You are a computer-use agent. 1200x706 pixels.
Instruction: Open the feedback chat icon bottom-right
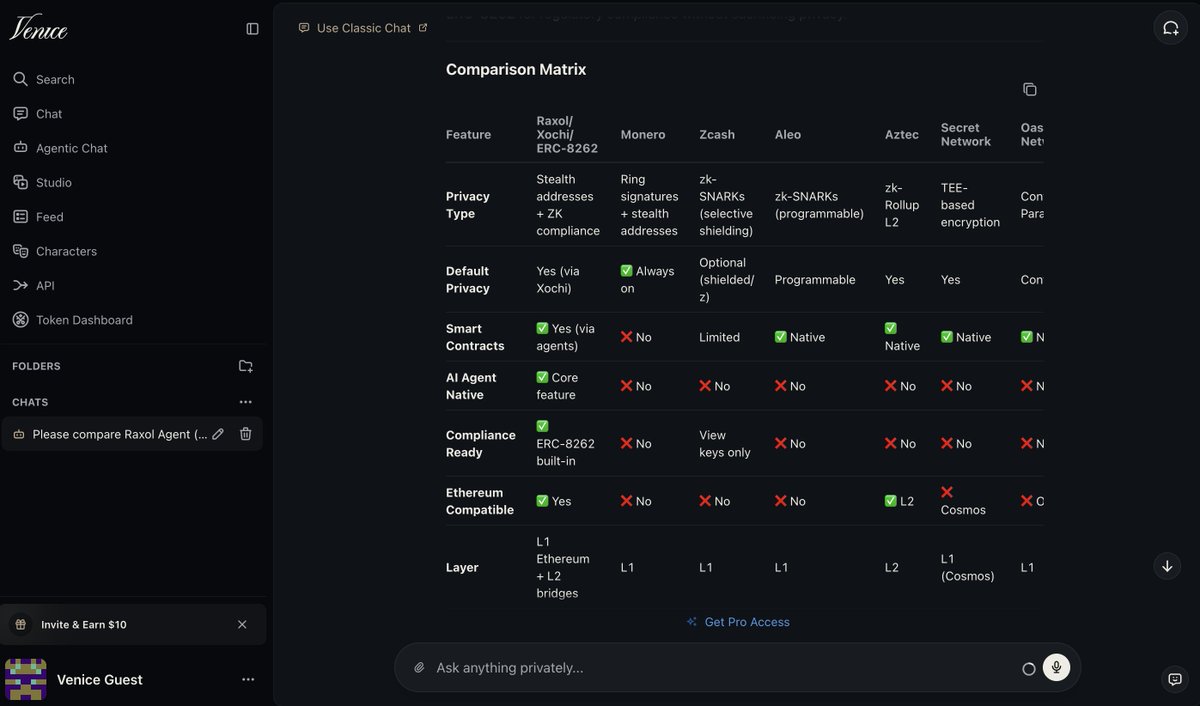click(1175, 679)
